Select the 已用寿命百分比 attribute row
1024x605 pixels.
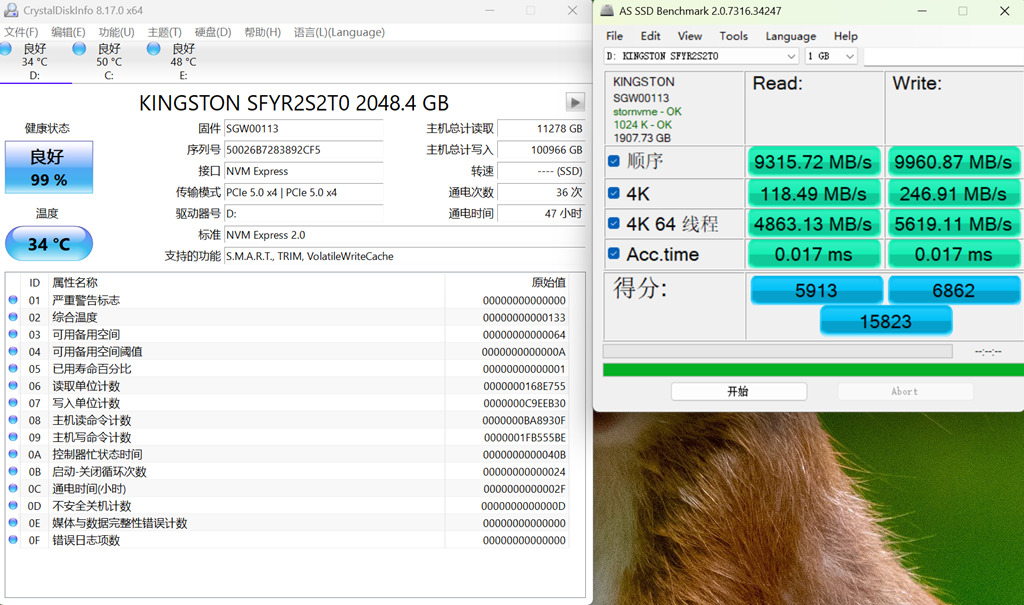pos(287,368)
